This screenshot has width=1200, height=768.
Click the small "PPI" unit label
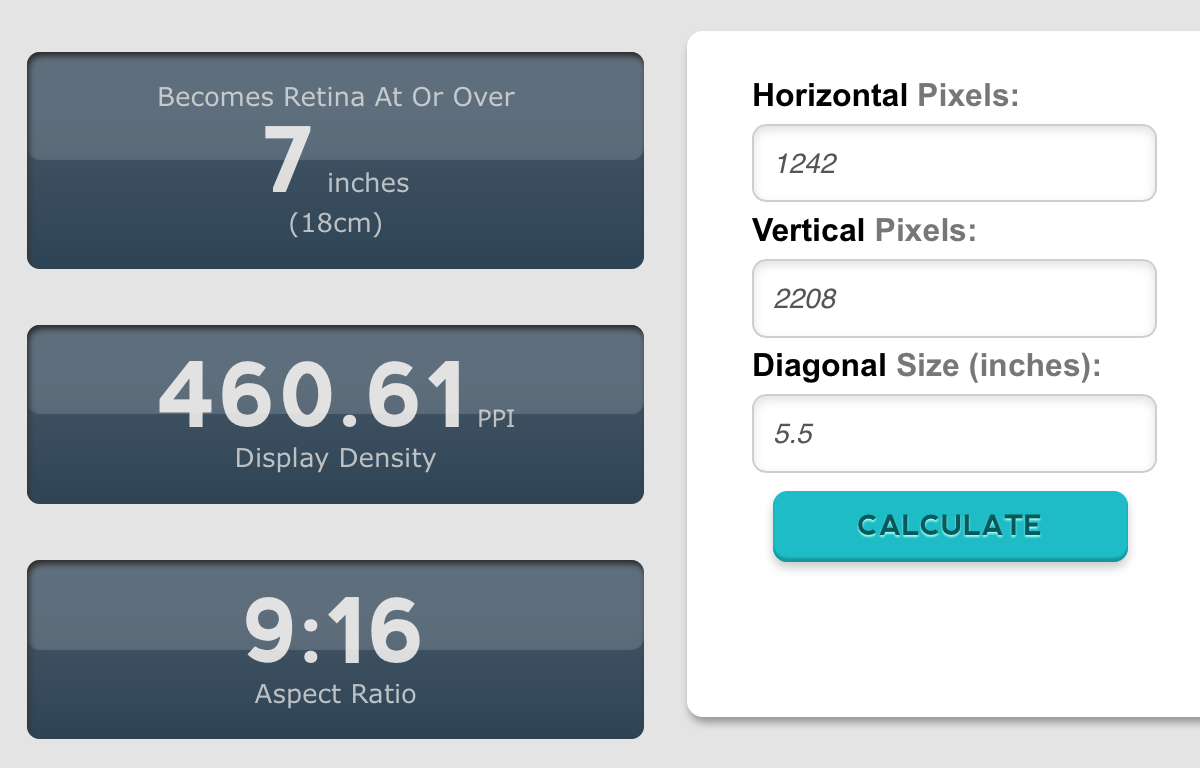(496, 418)
